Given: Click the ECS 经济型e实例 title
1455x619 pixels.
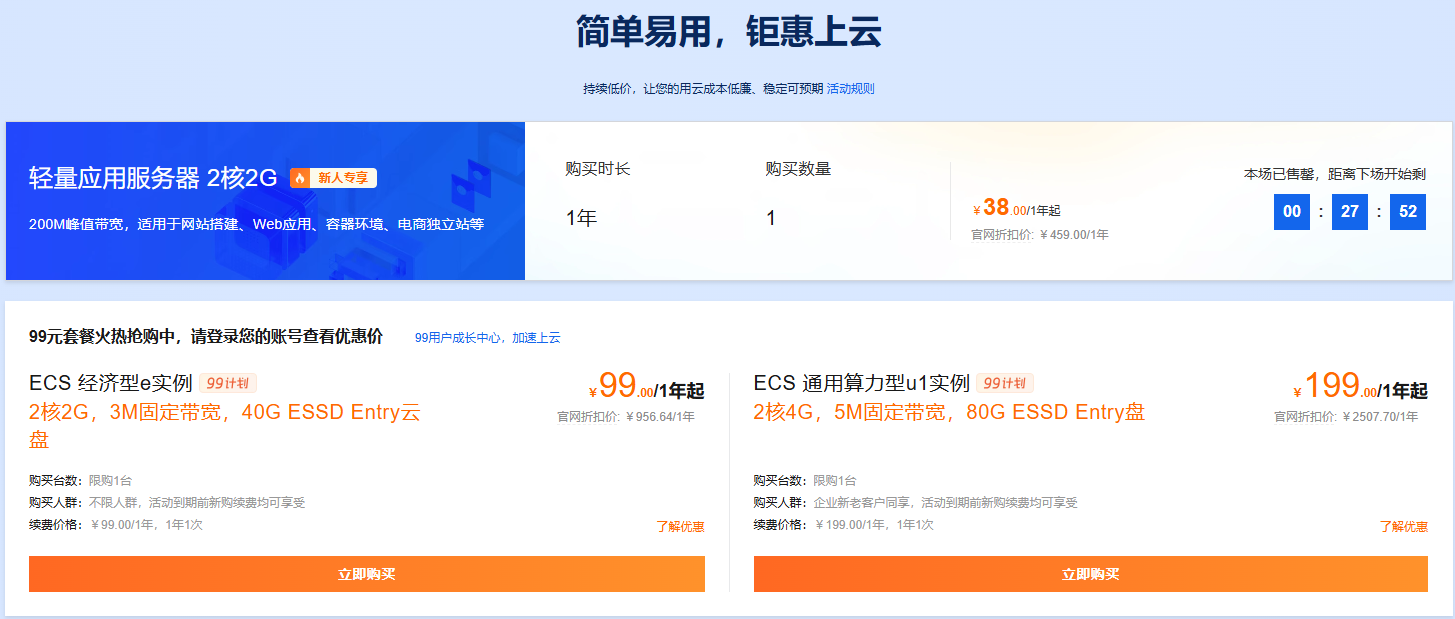Looking at the screenshot, I should click(111, 383).
